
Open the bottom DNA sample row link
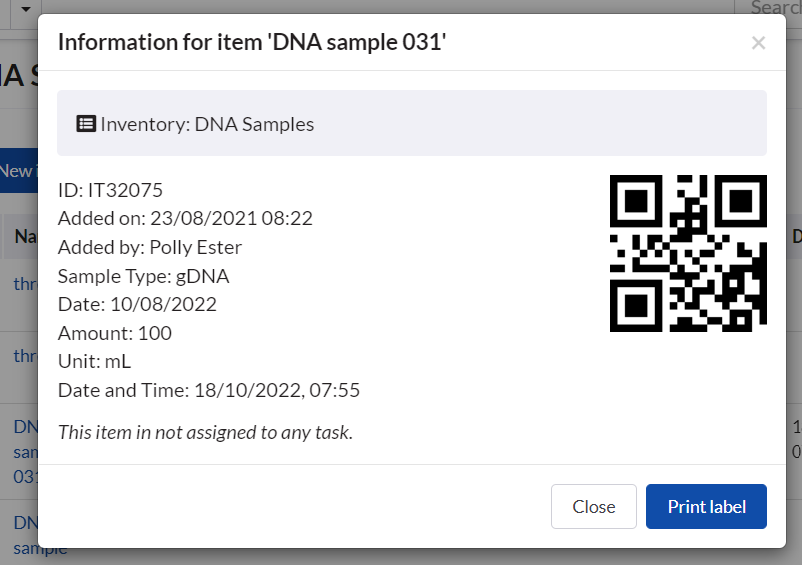pyautogui.click(x=24, y=522)
